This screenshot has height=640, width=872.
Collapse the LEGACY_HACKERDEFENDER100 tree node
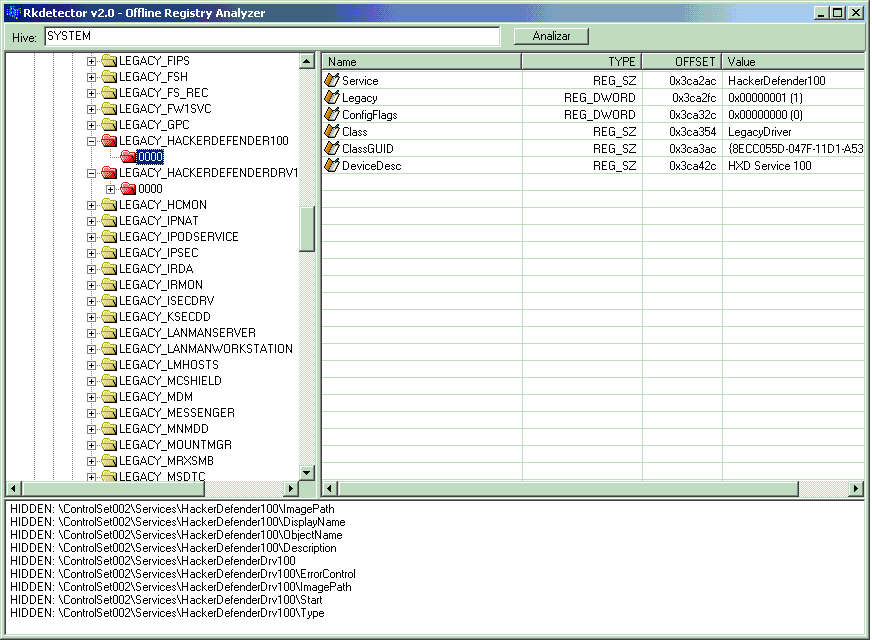(x=92, y=141)
